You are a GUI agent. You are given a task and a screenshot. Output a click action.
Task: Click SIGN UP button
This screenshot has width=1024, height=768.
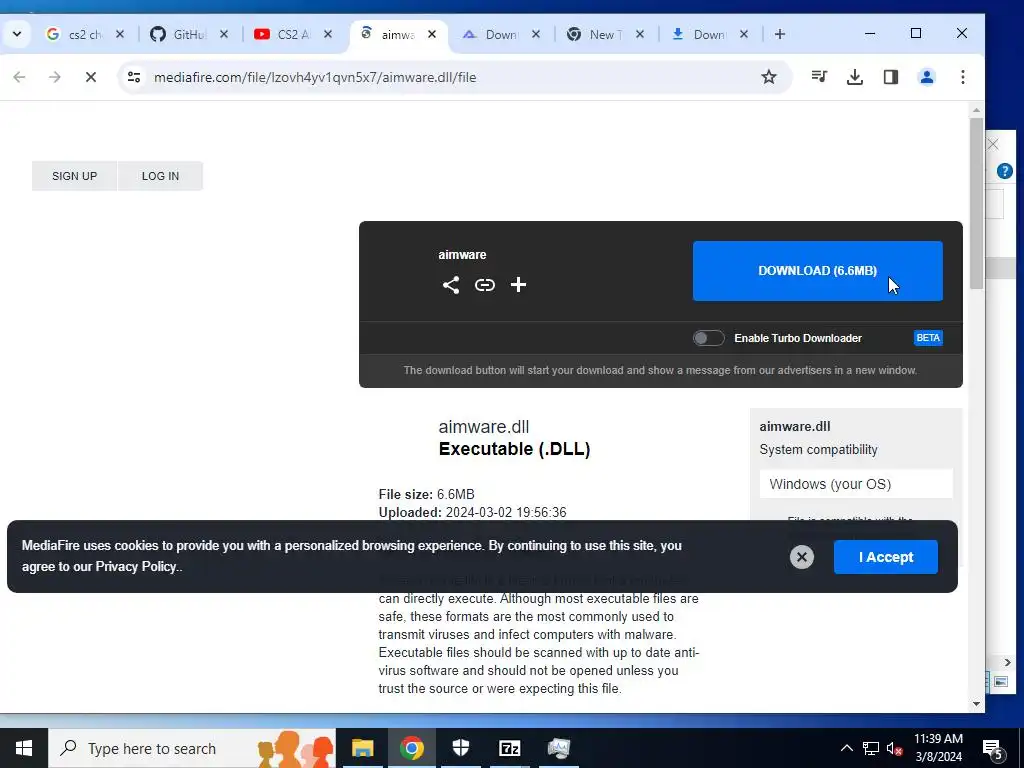pyautogui.click(x=74, y=176)
